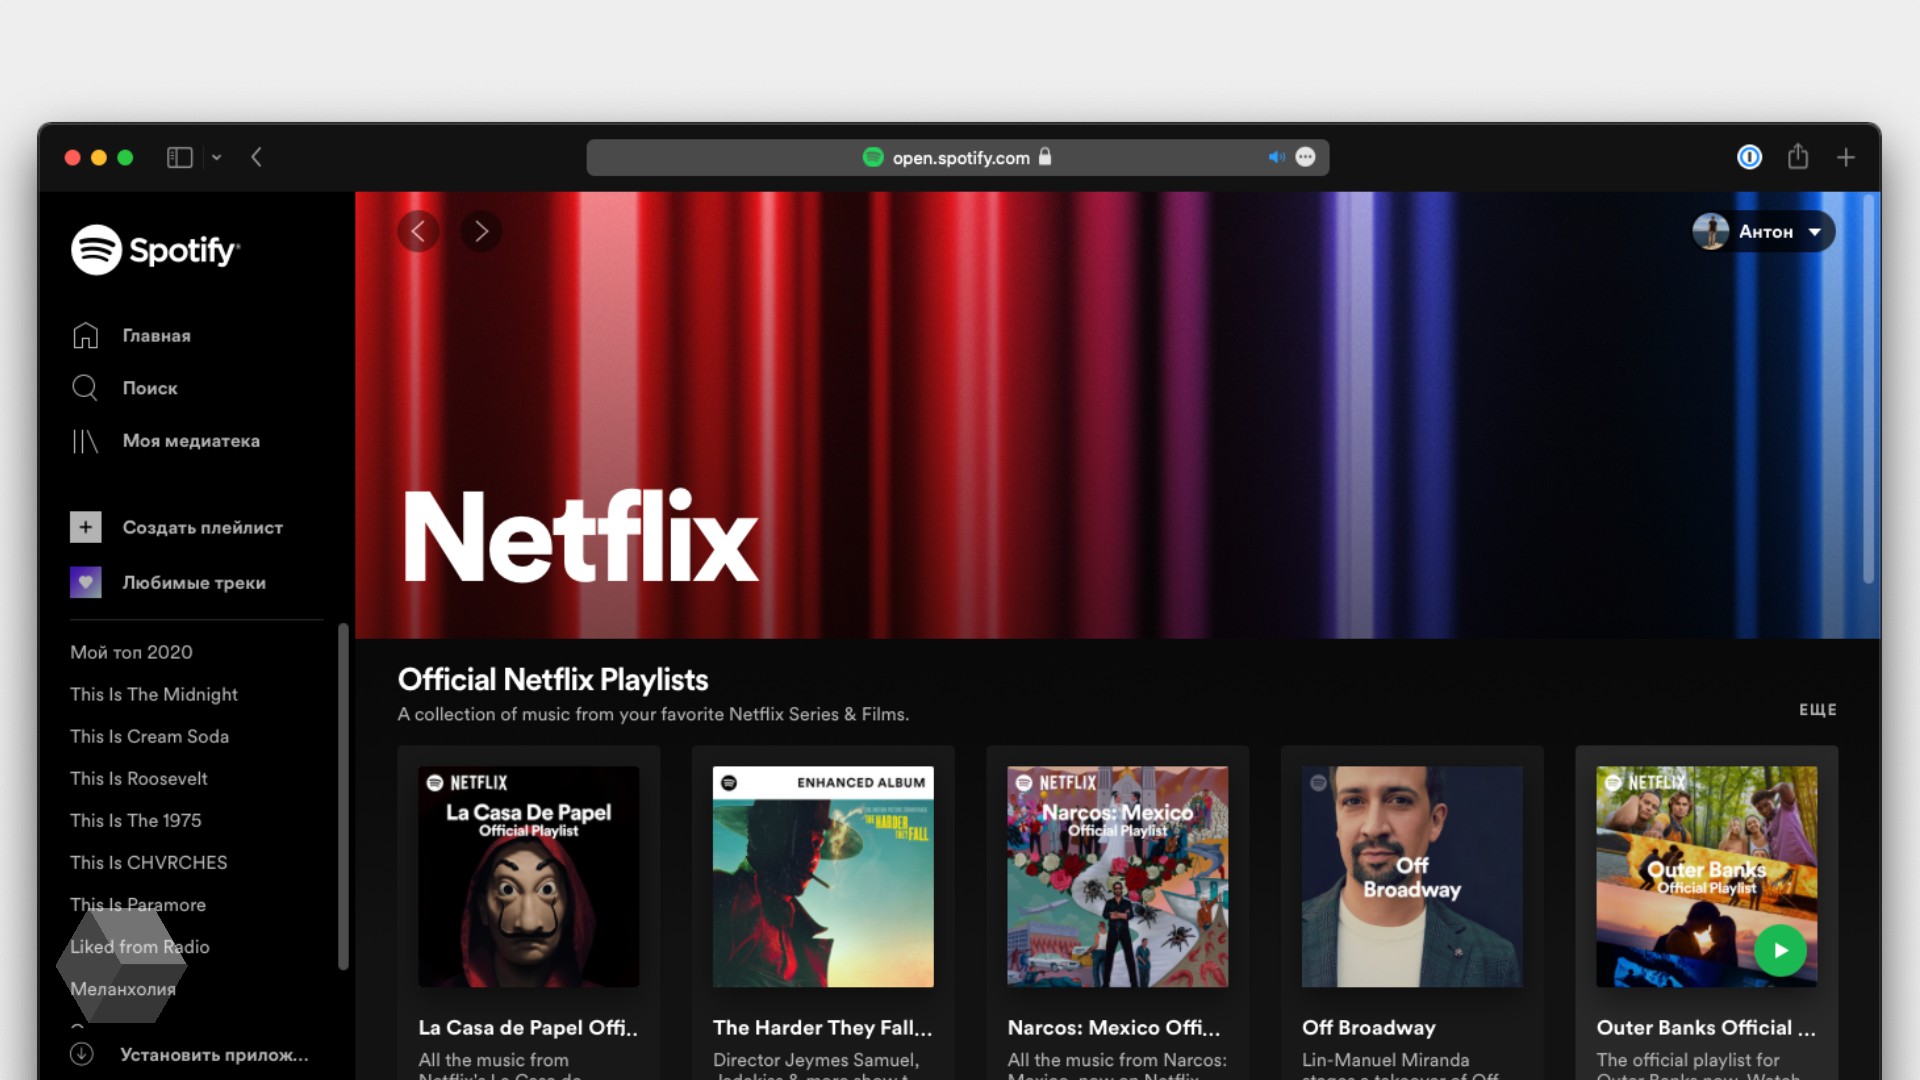Toggle the Safari sidebar icon
Screen dimensions: 1920x1080
[180, 158]
